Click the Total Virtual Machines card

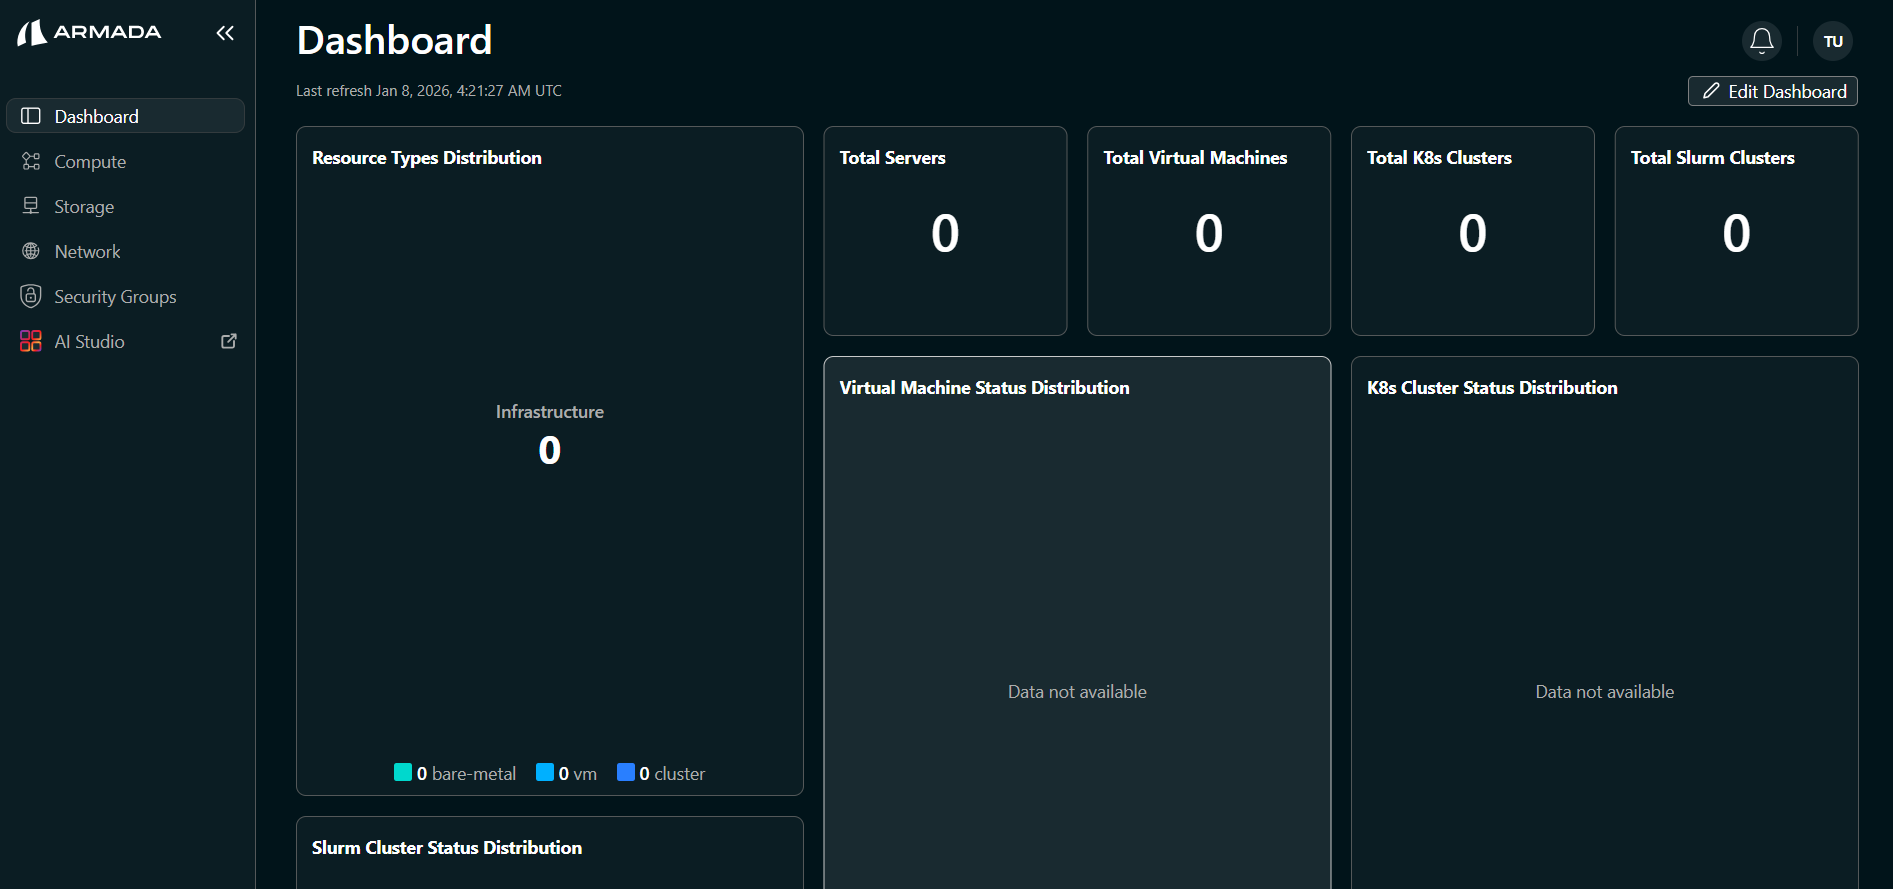pos(1208,231)
